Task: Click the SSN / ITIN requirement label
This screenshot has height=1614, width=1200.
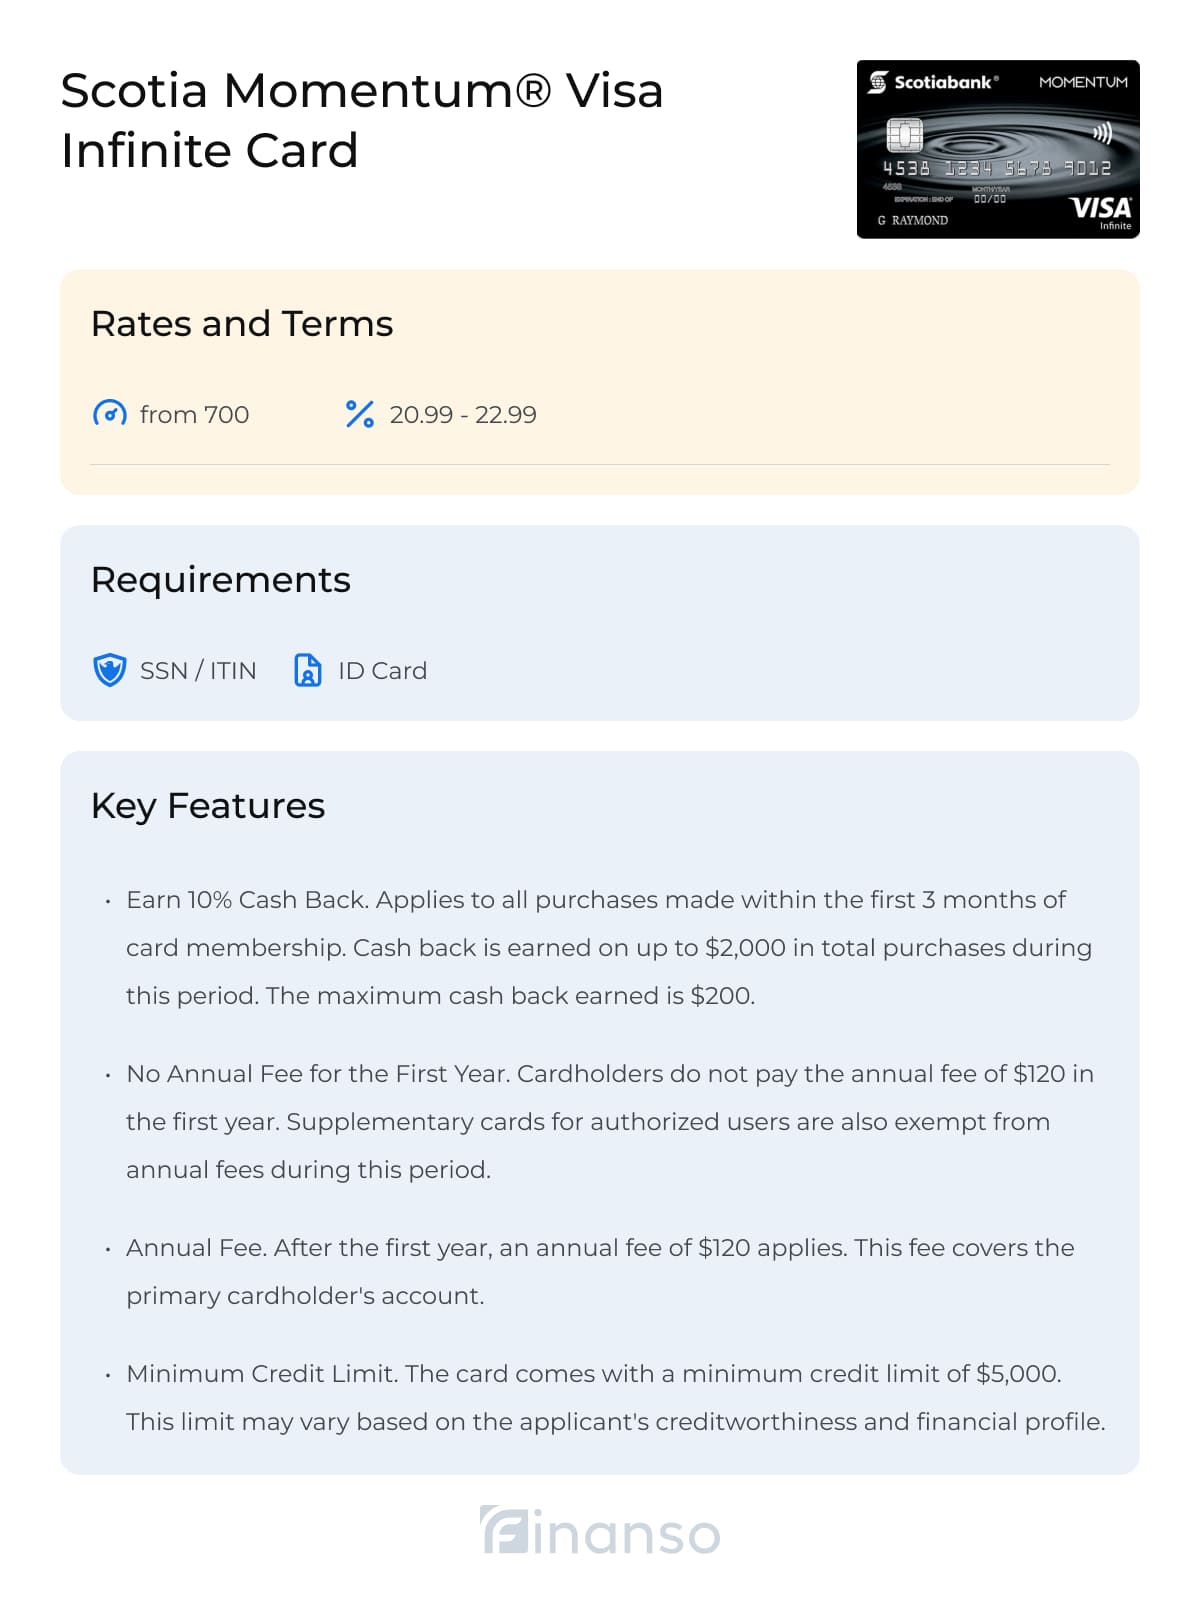Action: [x=198, y=670]
